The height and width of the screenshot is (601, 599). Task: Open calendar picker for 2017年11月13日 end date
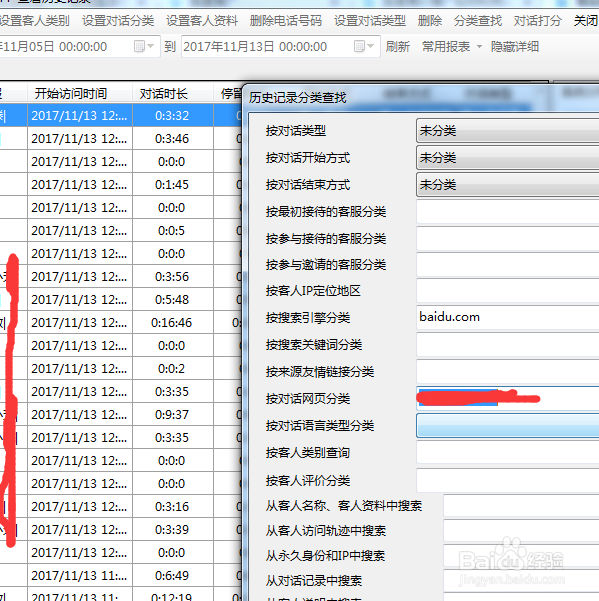coord(364,47)
